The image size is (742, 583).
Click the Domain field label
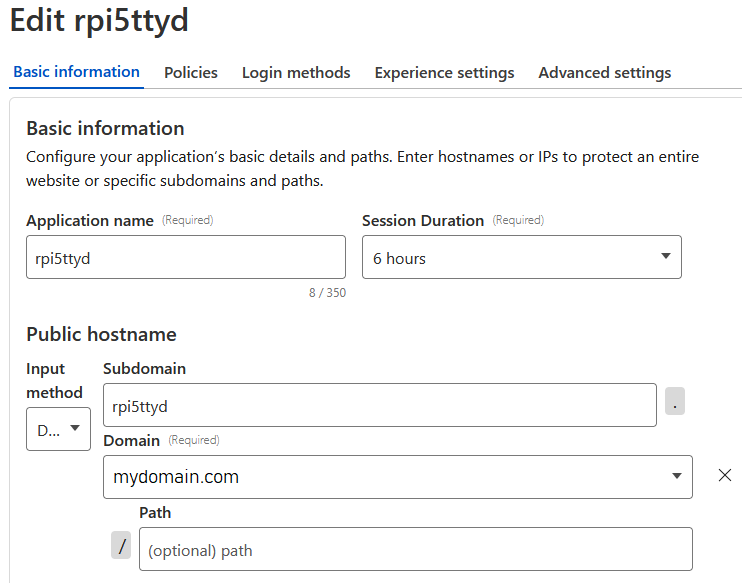pos(131,440)
